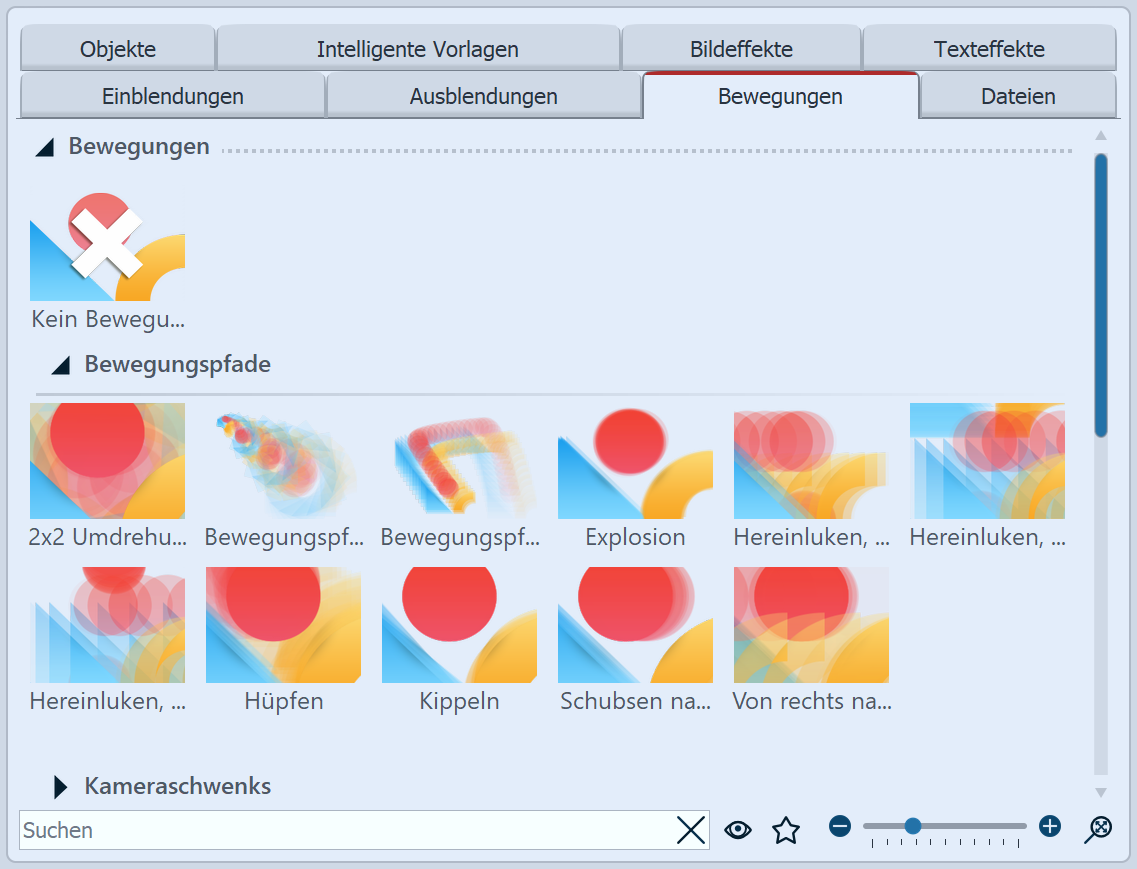Viewport: 1137px width, 869px height.
Task: Choose the Kippeln motion path
Action: coord(459,624)
